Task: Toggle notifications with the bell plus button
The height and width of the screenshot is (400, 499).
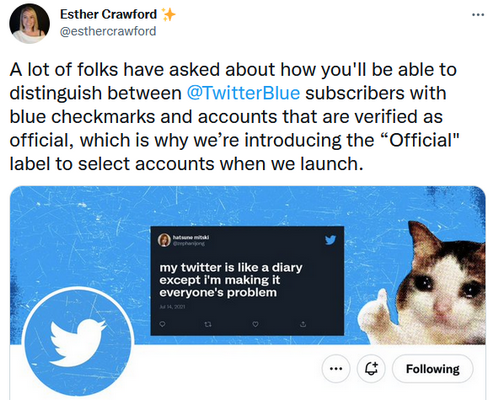Action: pos(371,369)
